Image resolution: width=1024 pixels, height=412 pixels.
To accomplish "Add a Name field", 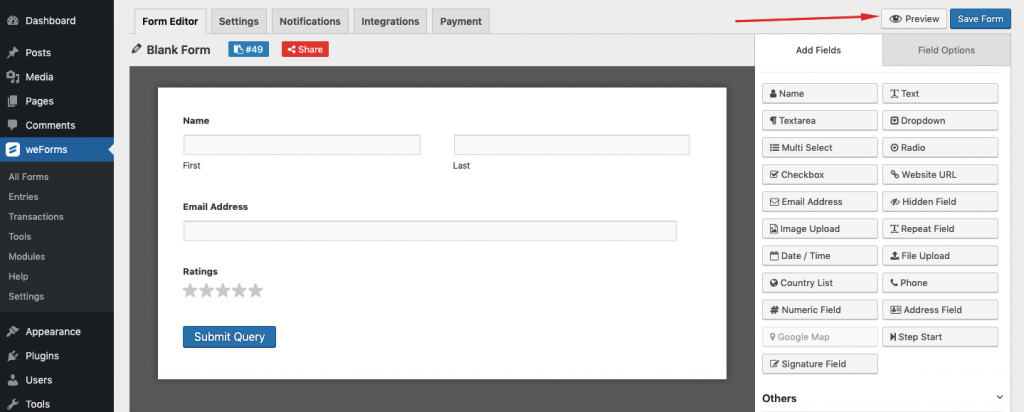I will pyautogui.click(x=820, y=93).
